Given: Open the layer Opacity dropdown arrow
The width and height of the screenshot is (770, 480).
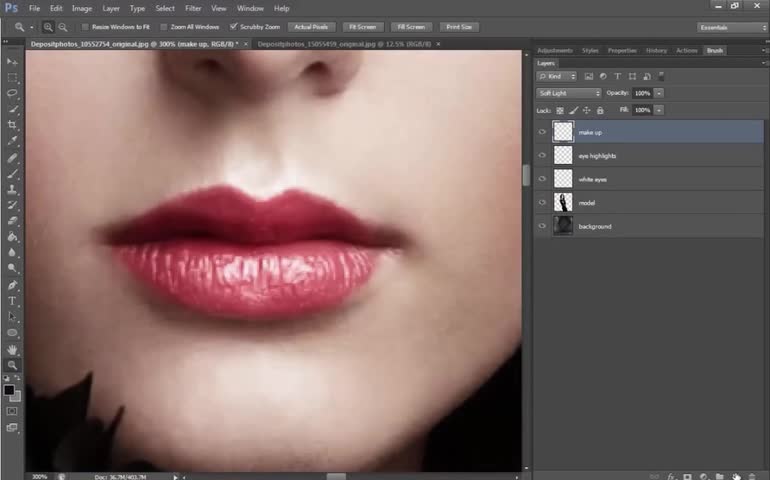Looking at the screenshot, I should coord(659,93).
